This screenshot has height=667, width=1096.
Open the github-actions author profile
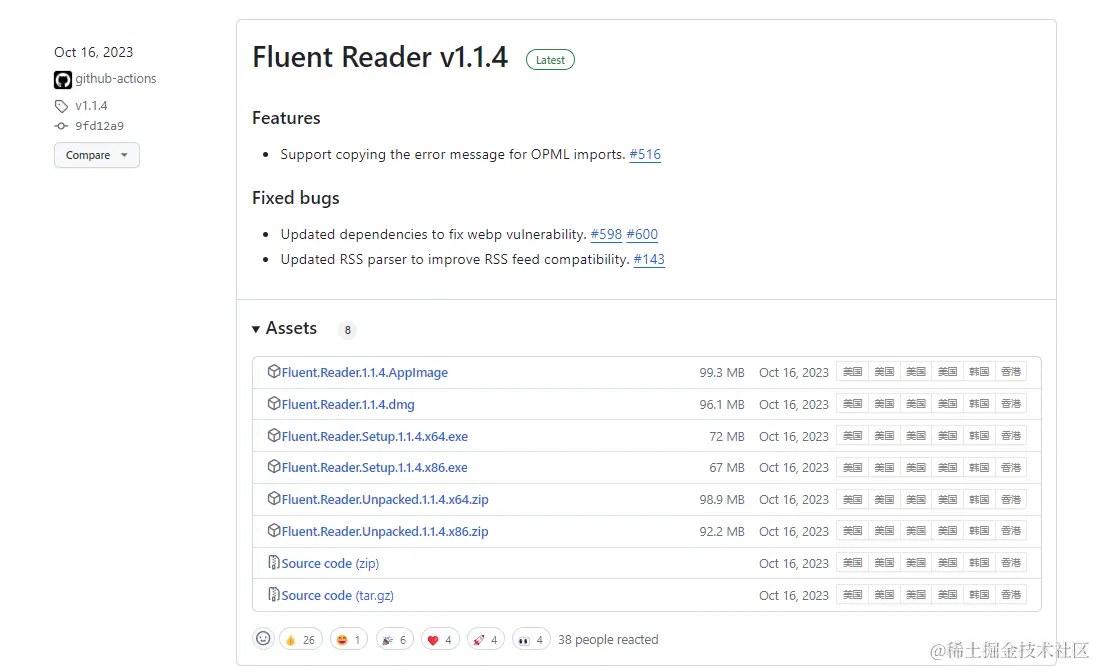tap(116, 79)
